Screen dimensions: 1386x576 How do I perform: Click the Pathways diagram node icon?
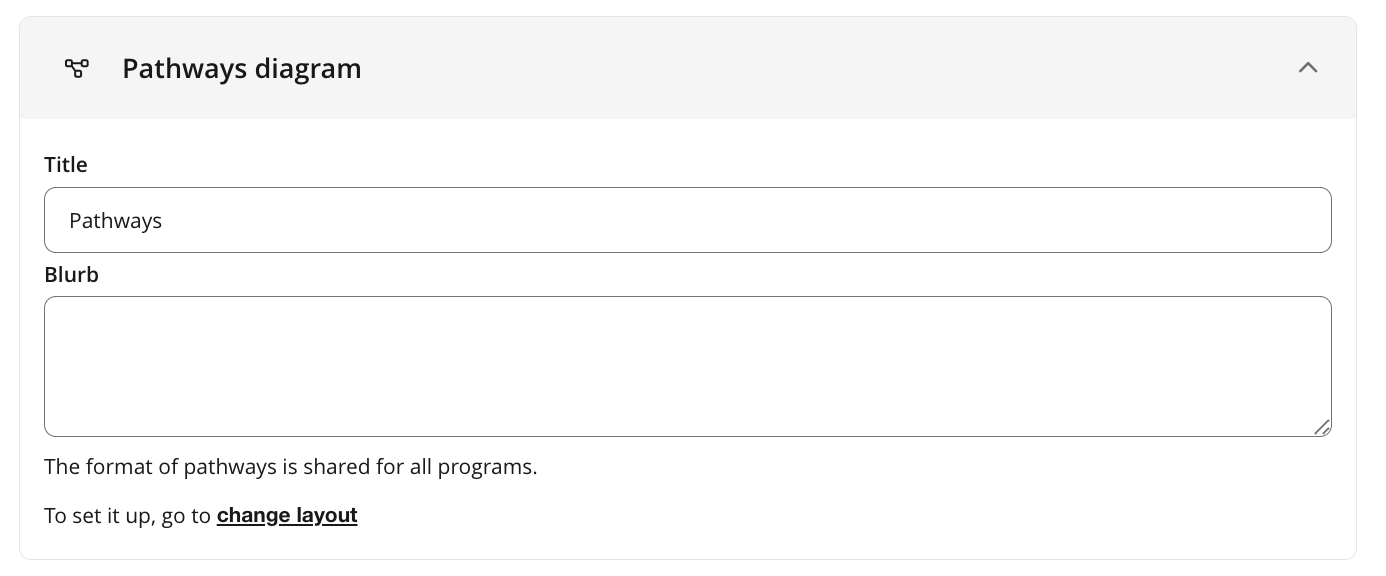pyautogui.click(x=77, y=68)
